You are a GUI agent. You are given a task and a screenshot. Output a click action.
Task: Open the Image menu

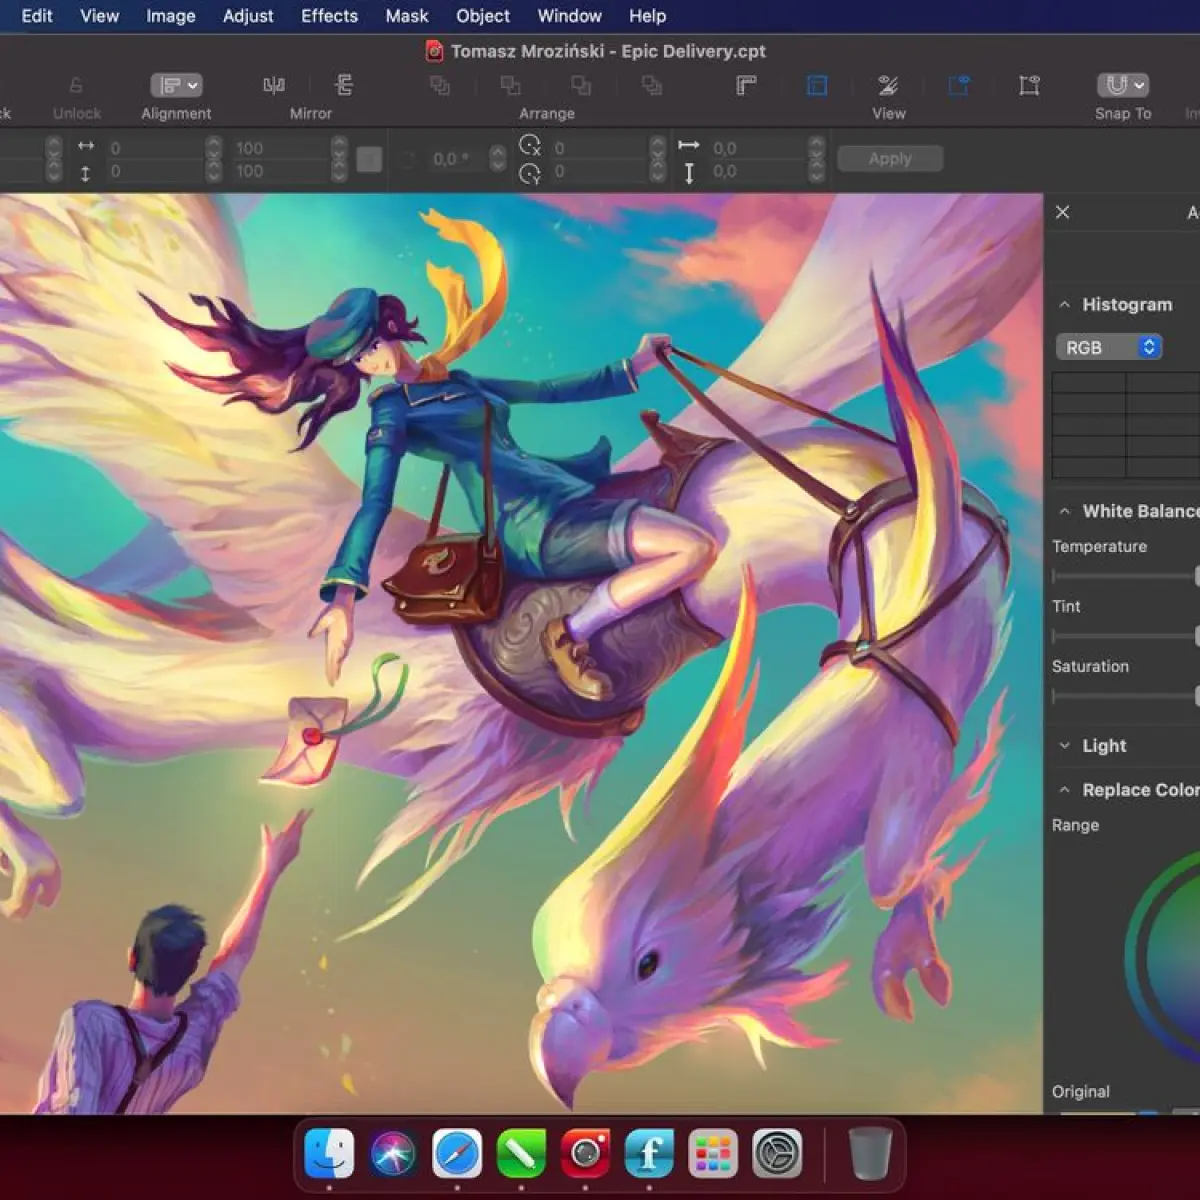point(171,16)
